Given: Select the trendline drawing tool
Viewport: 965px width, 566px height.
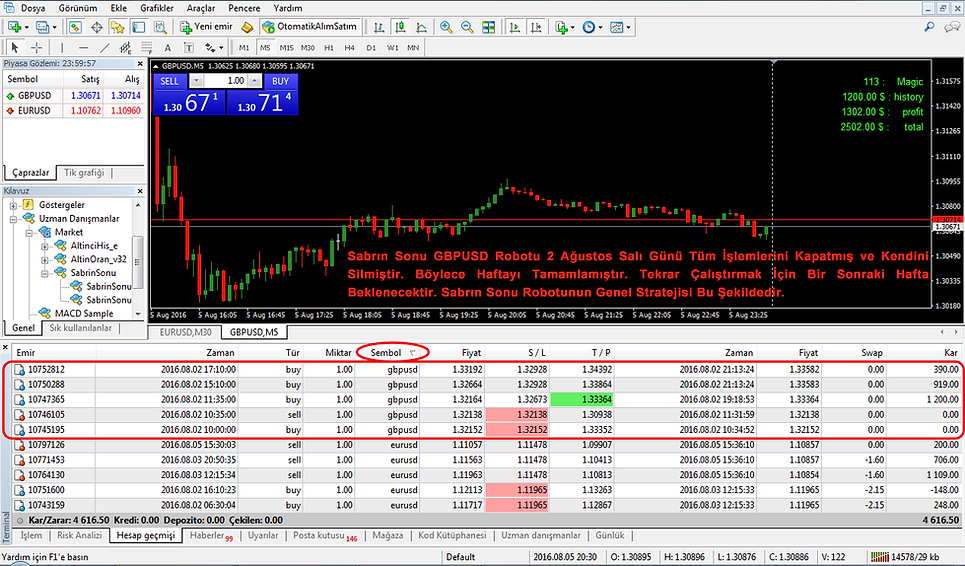Looking at the screenshot, I should (105, 47).
